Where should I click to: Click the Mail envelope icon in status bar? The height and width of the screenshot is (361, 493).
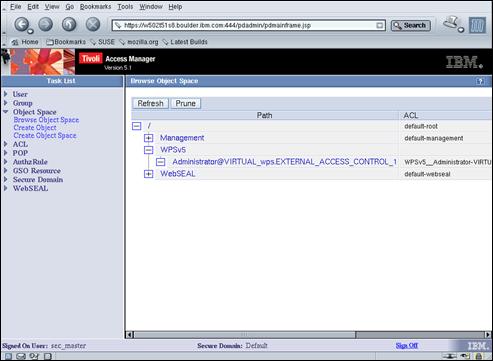21,356
